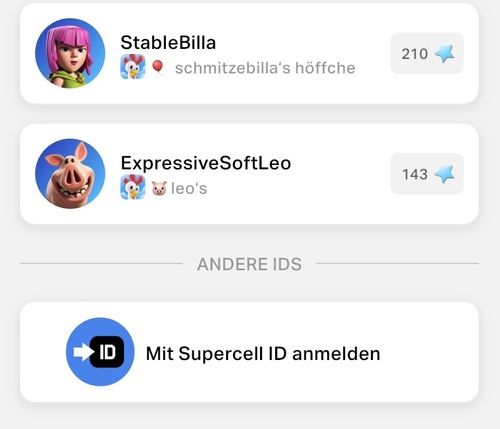Click the leo's farm name text

click(x=189, y=189)
